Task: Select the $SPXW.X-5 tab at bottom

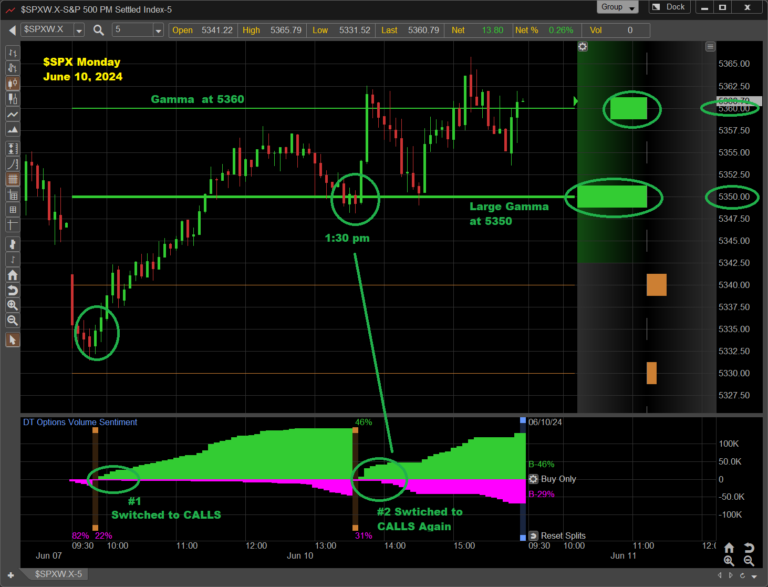Action: click(62, 574)
